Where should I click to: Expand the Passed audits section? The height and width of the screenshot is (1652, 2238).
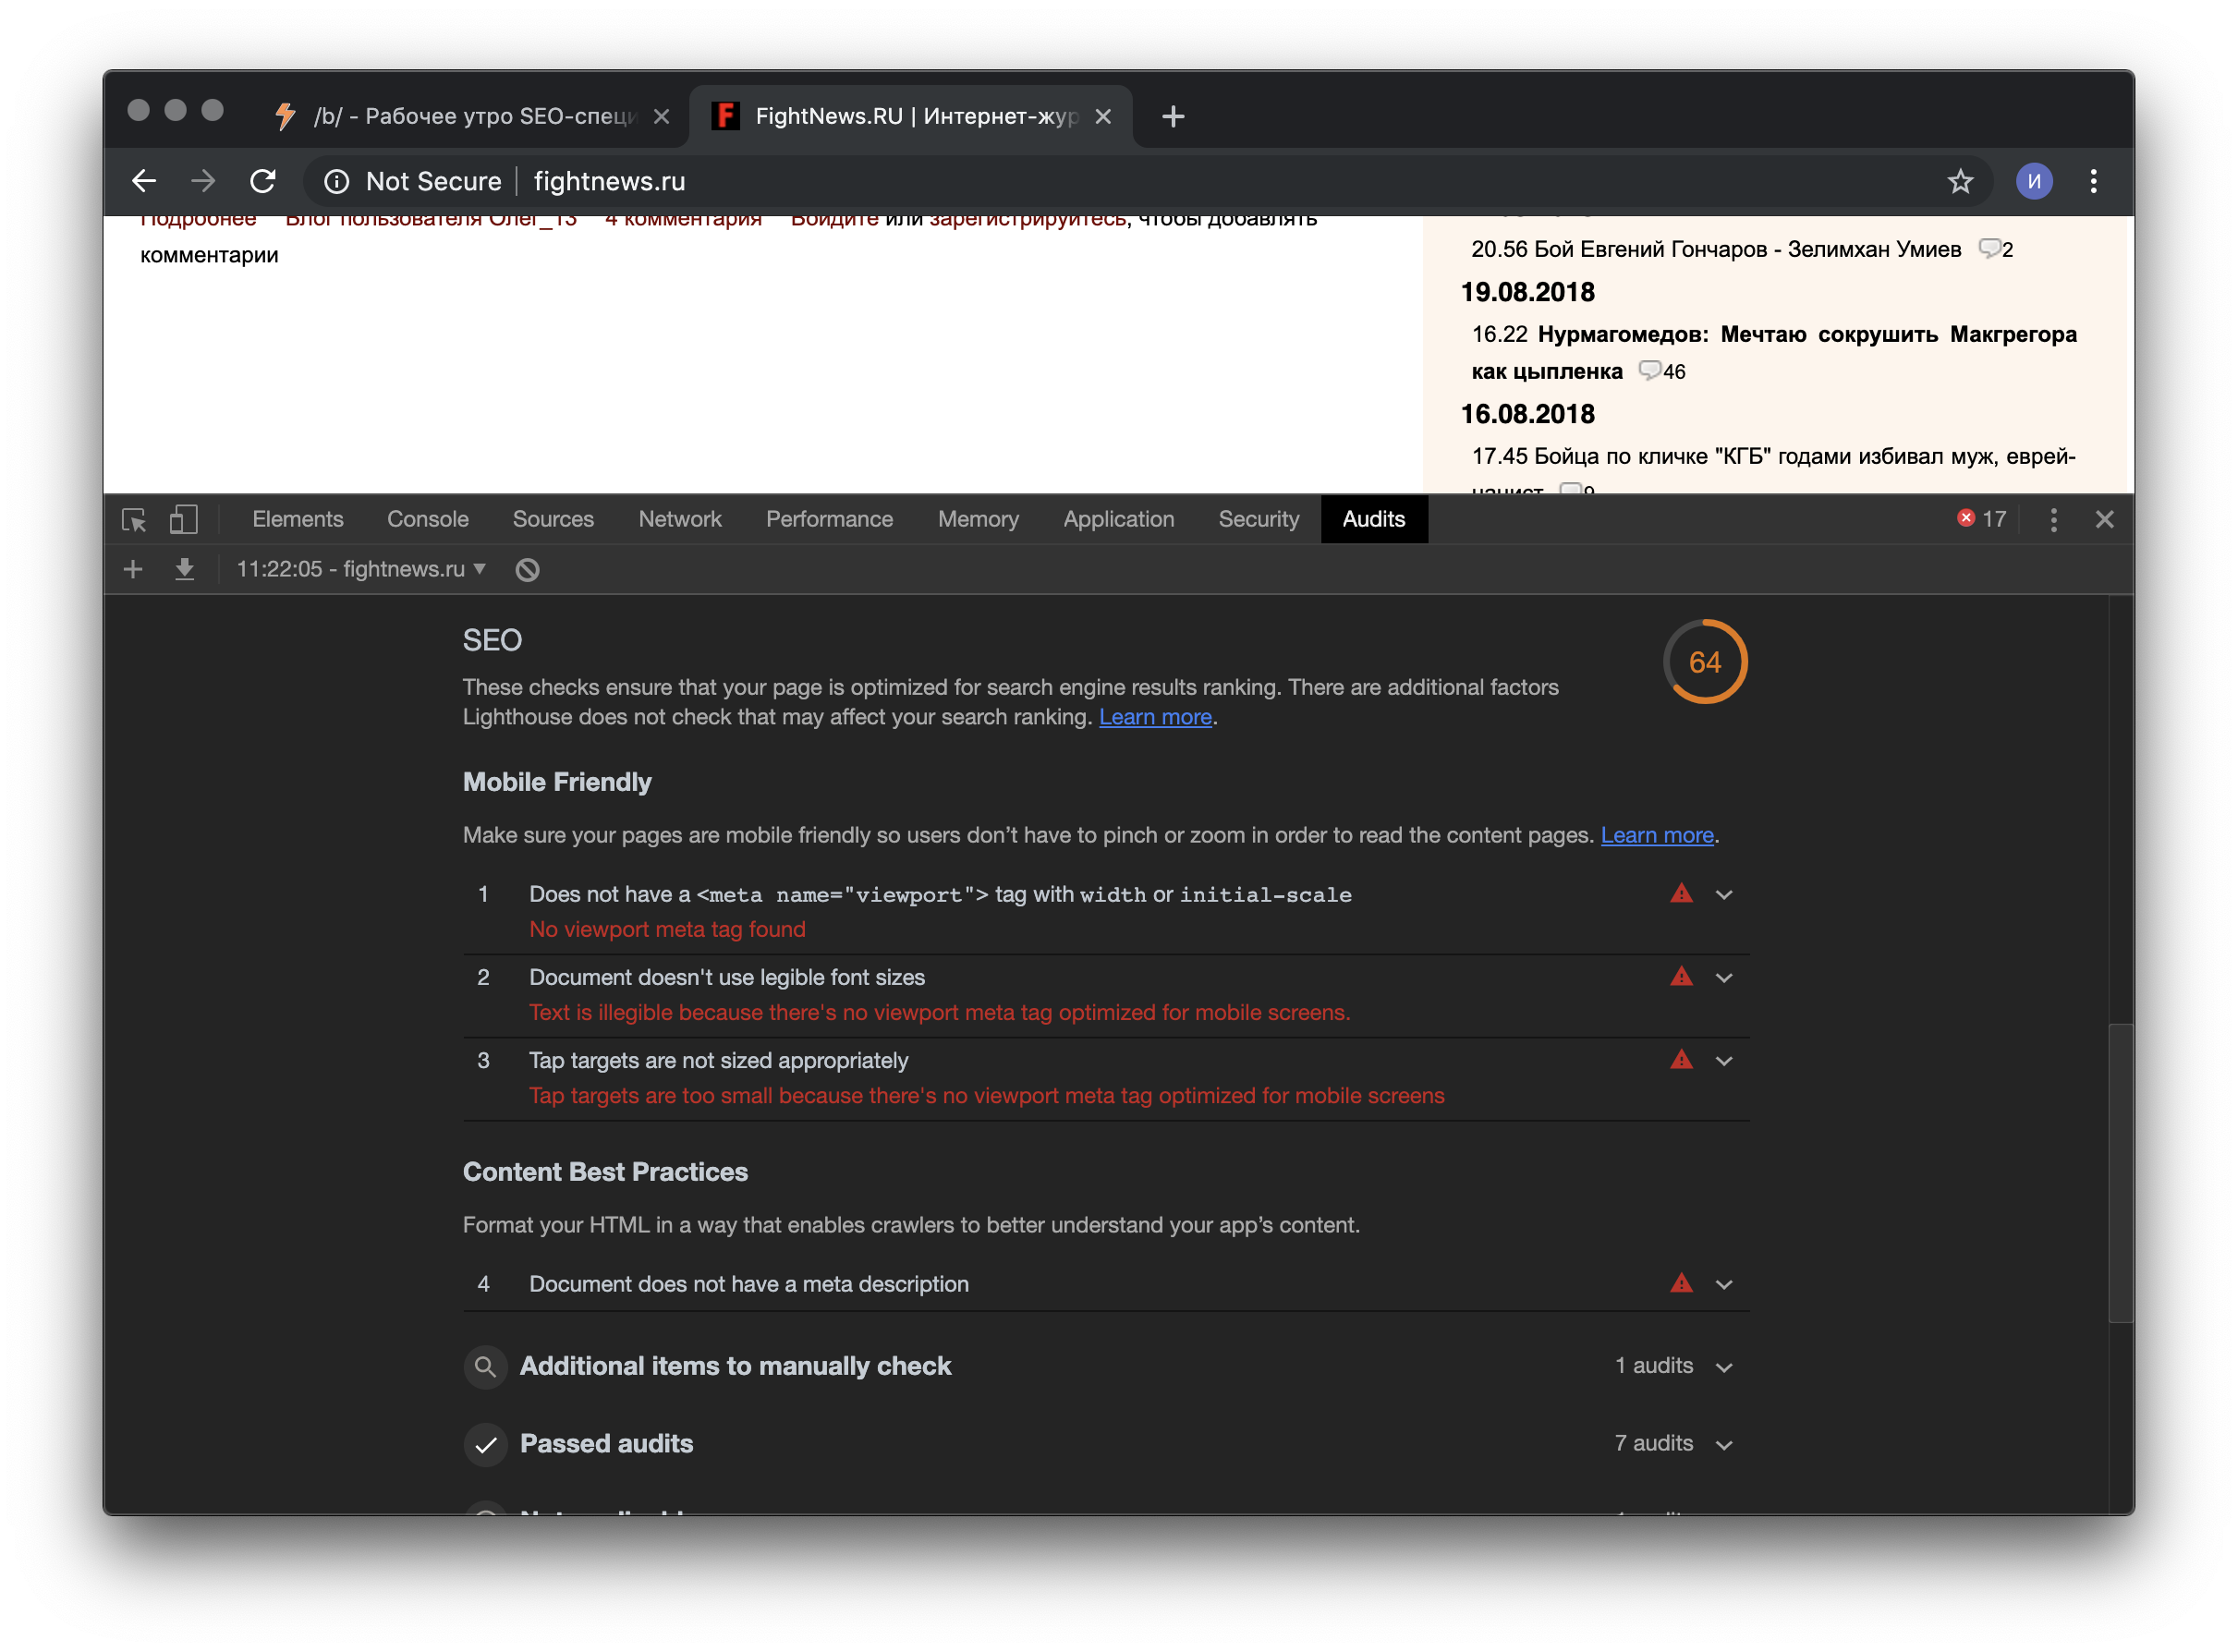coord(1723,1445)
